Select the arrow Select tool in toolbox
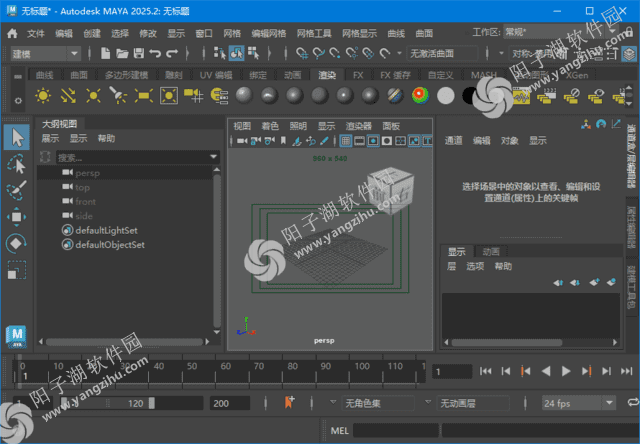Viewport: 640px width, 444px height. pyautogui.click(x=17, y=138)
